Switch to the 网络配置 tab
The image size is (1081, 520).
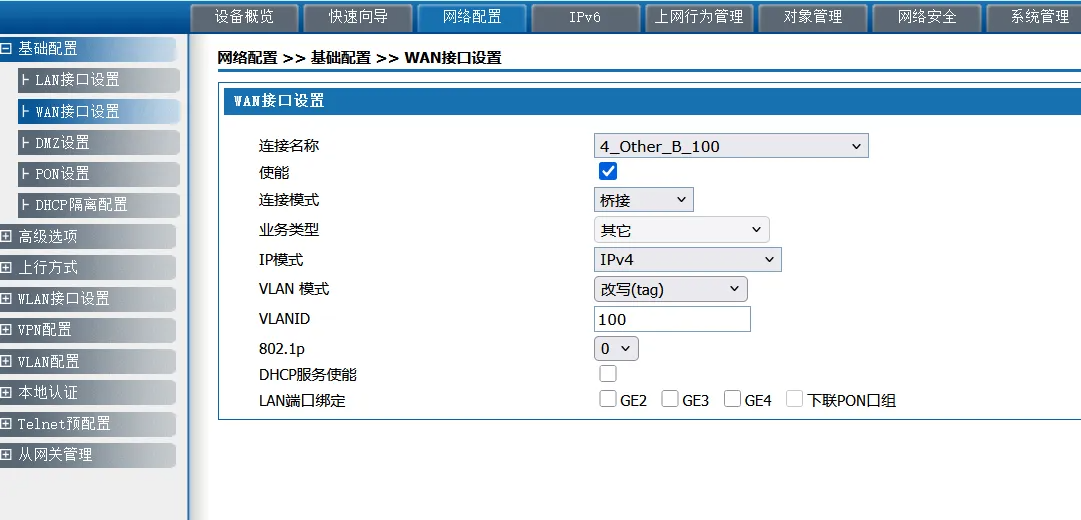tap(472, 17)
